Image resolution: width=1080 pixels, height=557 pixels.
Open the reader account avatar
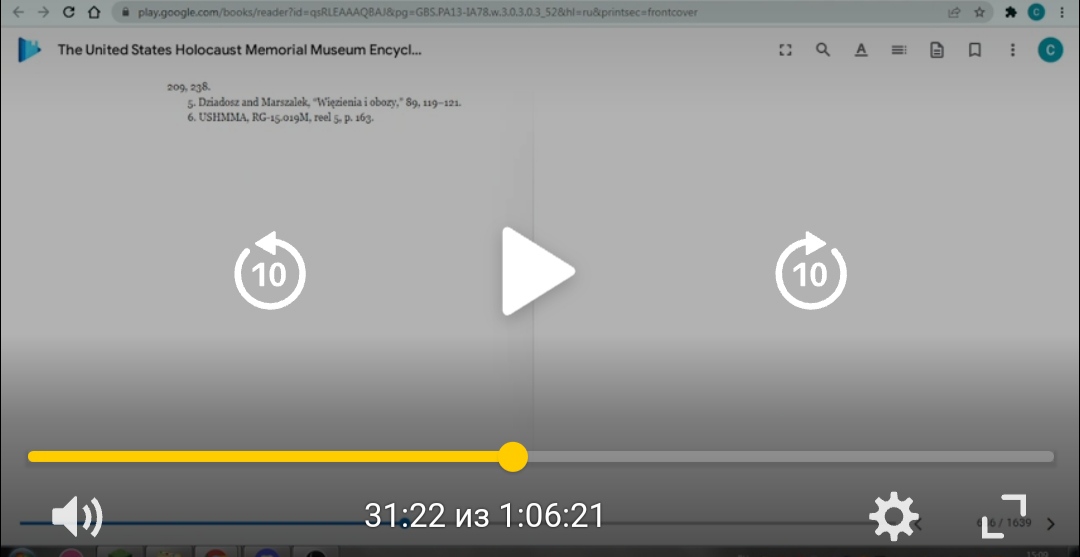coord(1050,50)
